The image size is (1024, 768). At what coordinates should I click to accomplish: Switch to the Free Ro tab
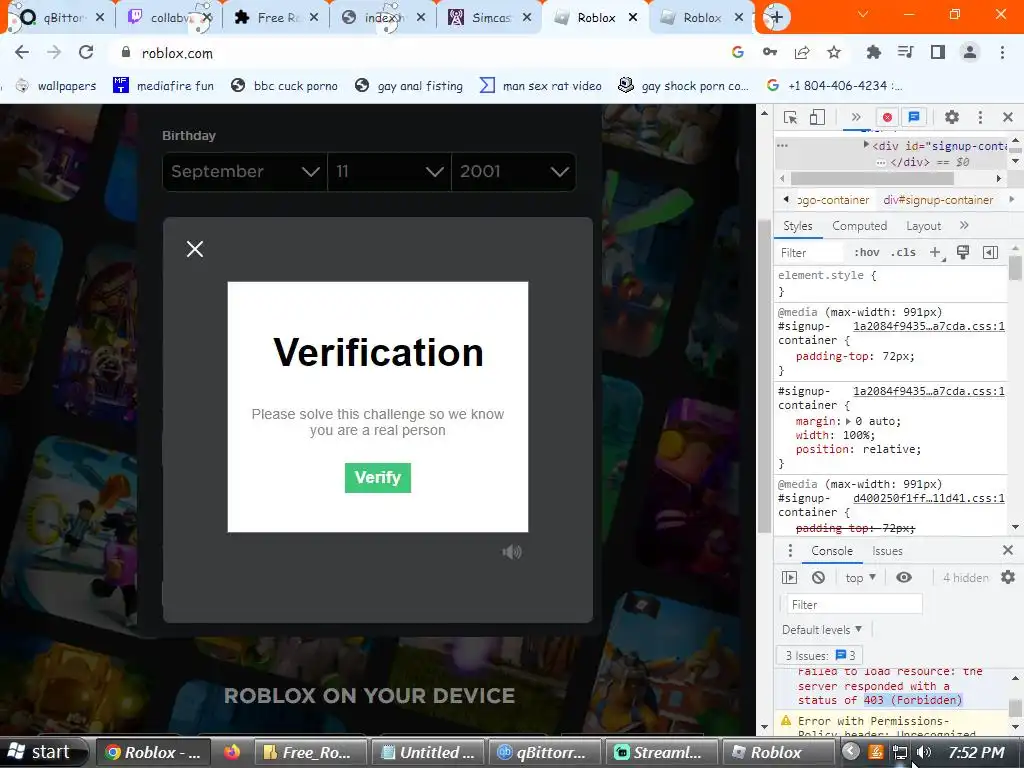point(278,18)
